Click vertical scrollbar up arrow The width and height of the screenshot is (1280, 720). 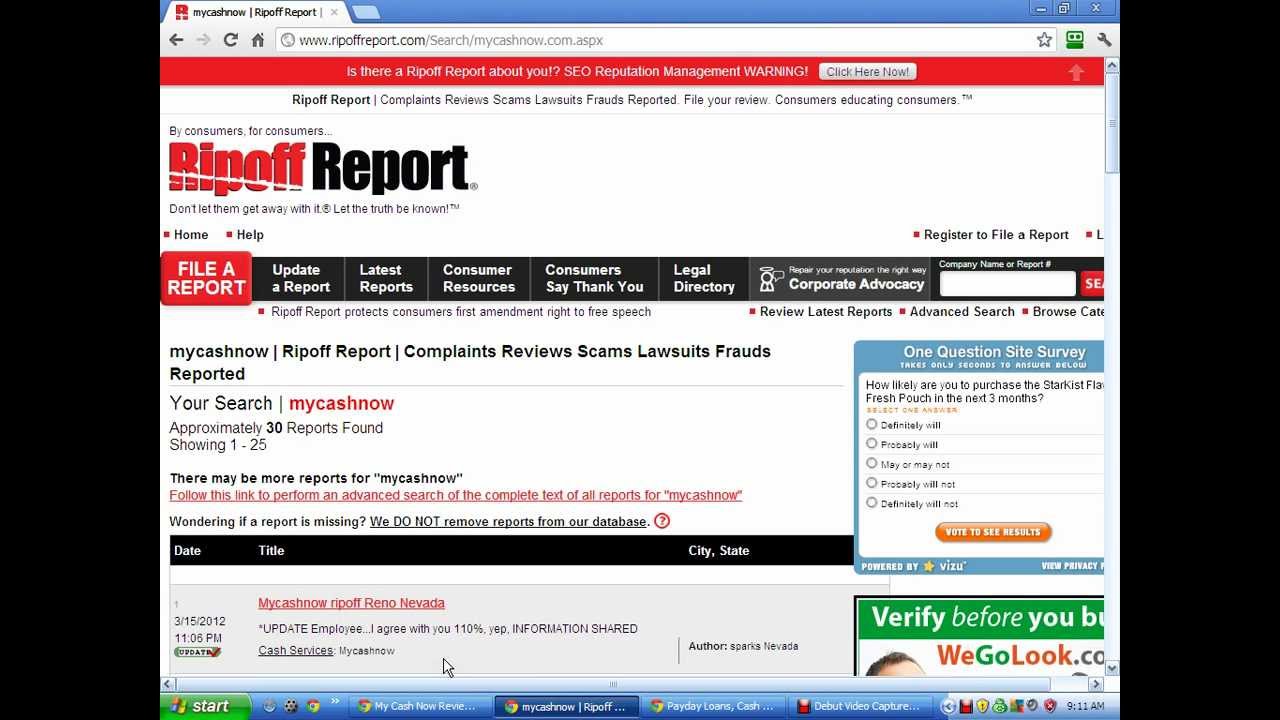tap(1112, 65)
